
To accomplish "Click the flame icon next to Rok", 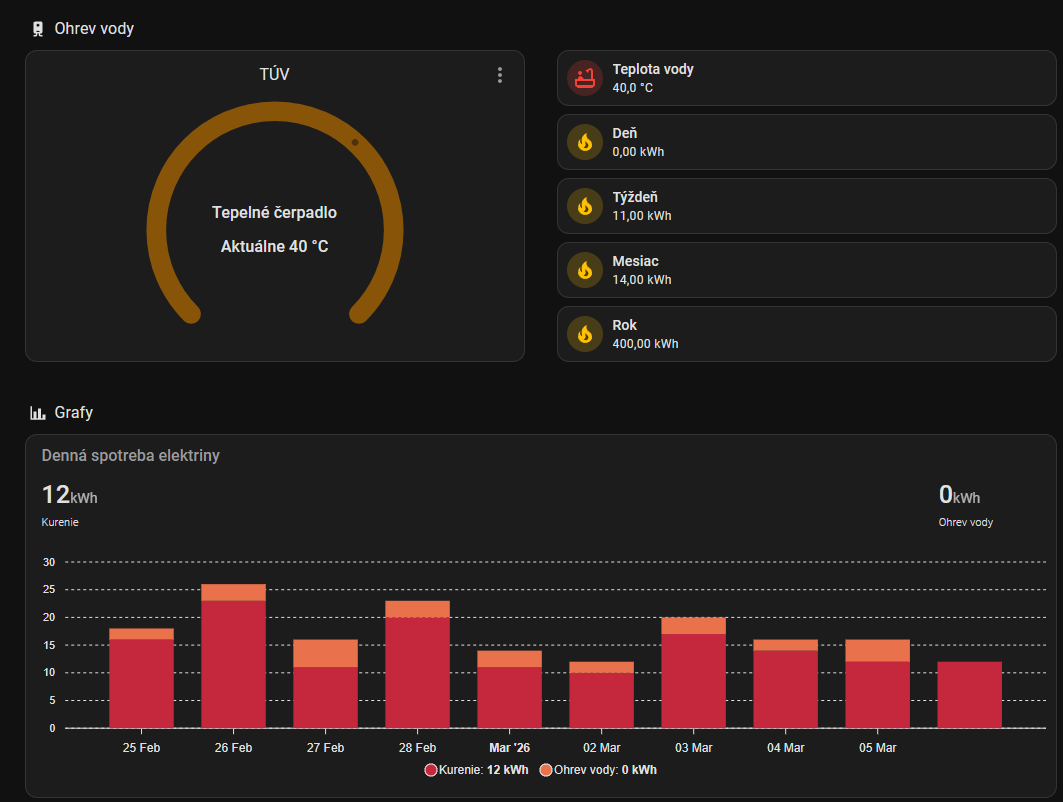I will pyautogui.click(x=584, y=334).
